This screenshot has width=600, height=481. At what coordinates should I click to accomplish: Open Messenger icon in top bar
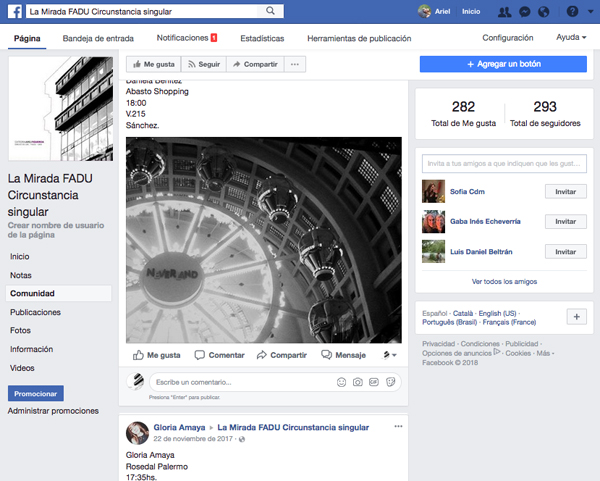pos(525,12)
